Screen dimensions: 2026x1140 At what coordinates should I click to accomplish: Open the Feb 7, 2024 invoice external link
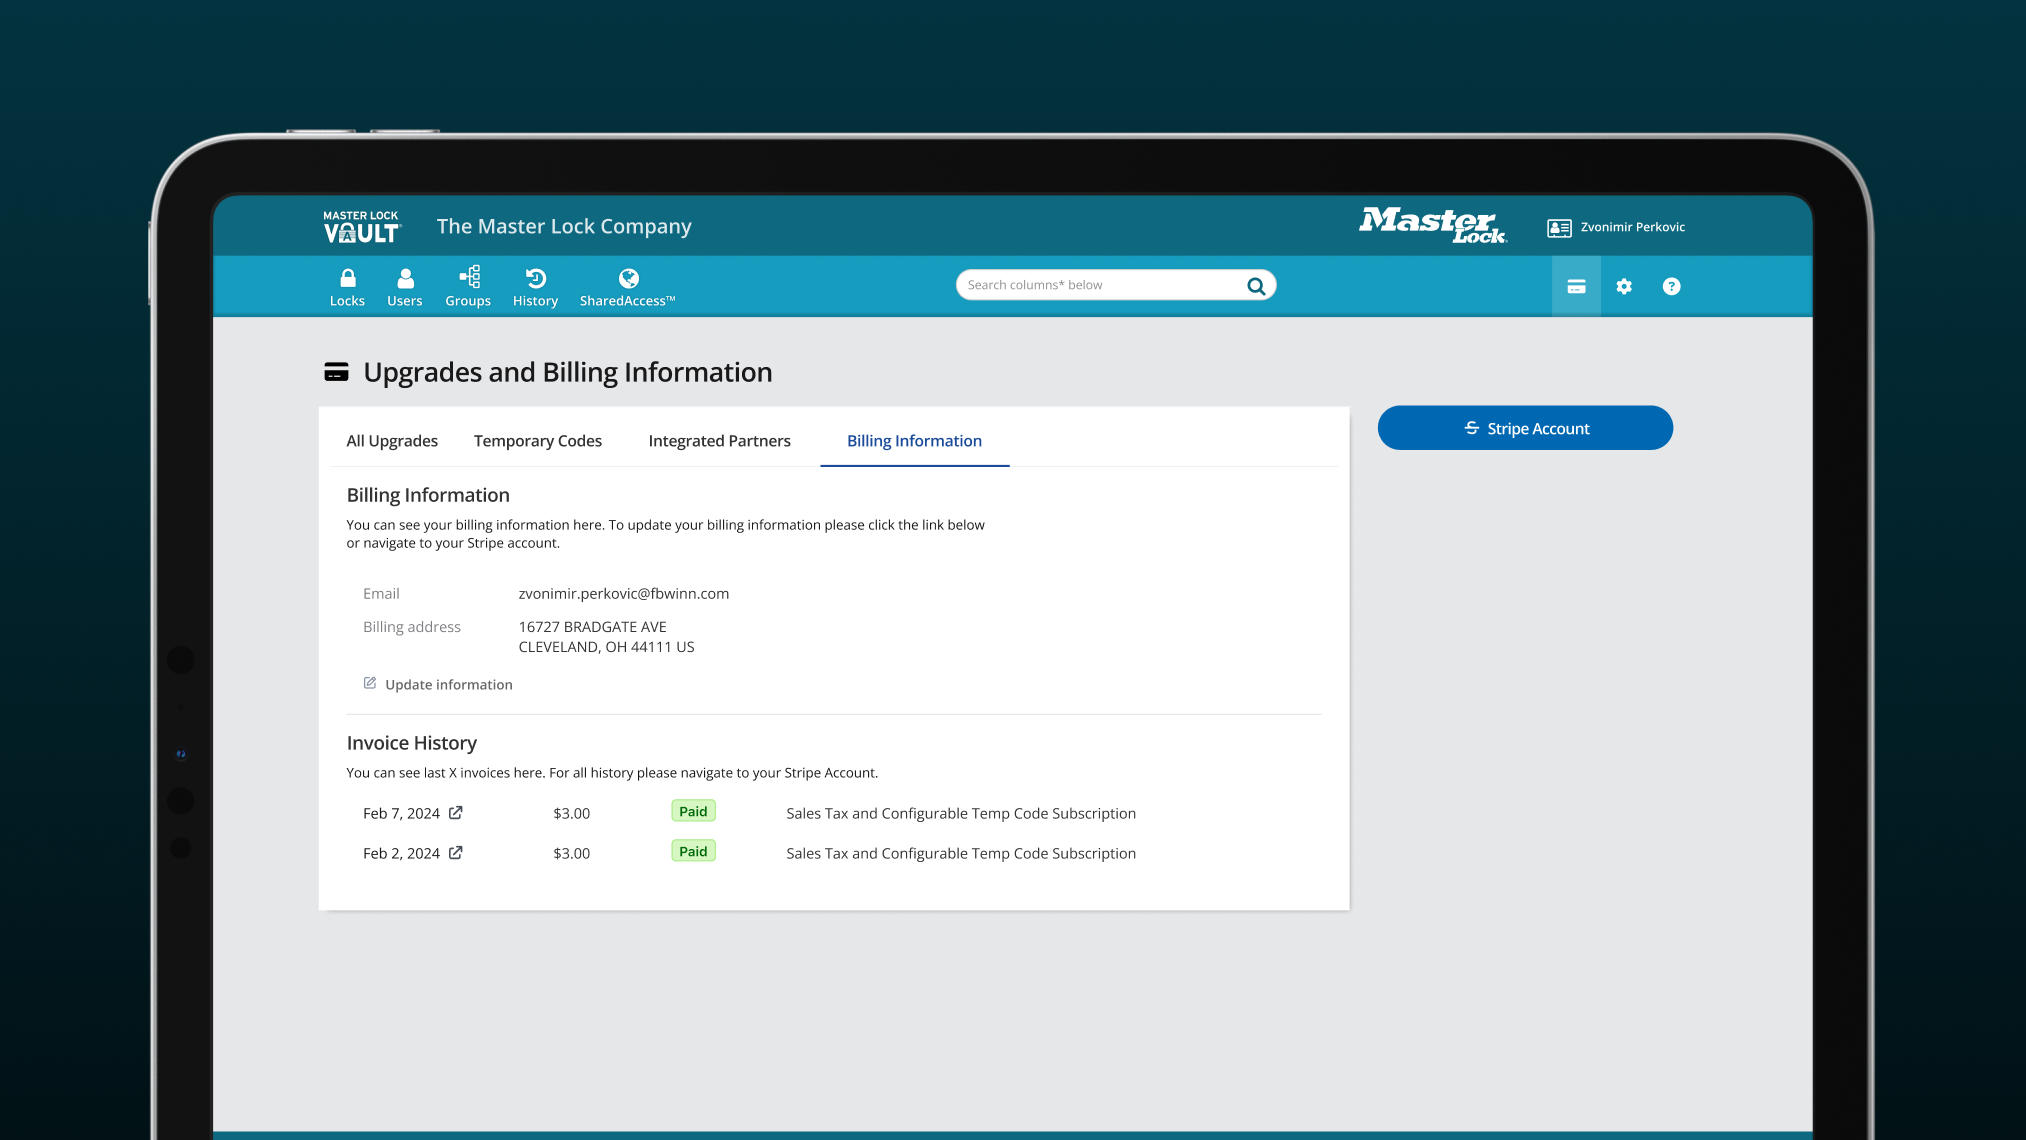pyautogui.click(x=457, y=813)
